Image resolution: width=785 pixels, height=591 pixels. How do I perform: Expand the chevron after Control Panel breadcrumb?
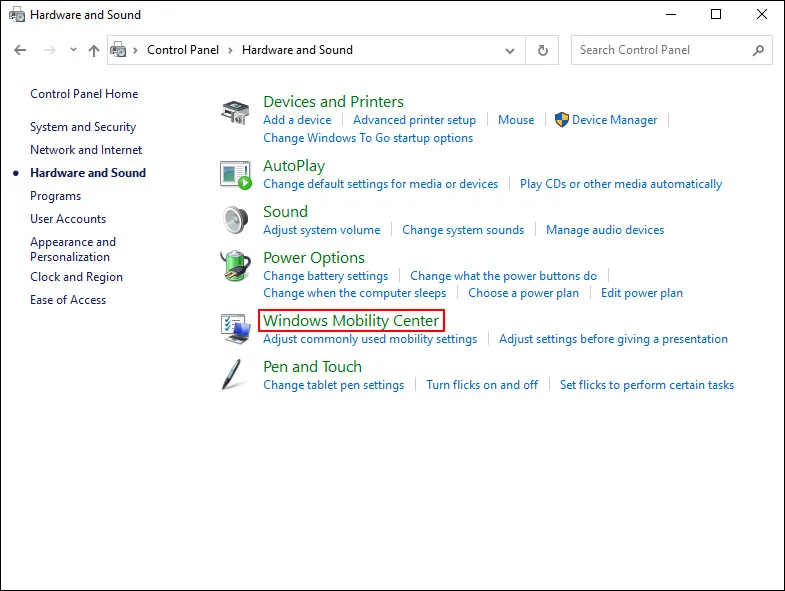(230, 51)
